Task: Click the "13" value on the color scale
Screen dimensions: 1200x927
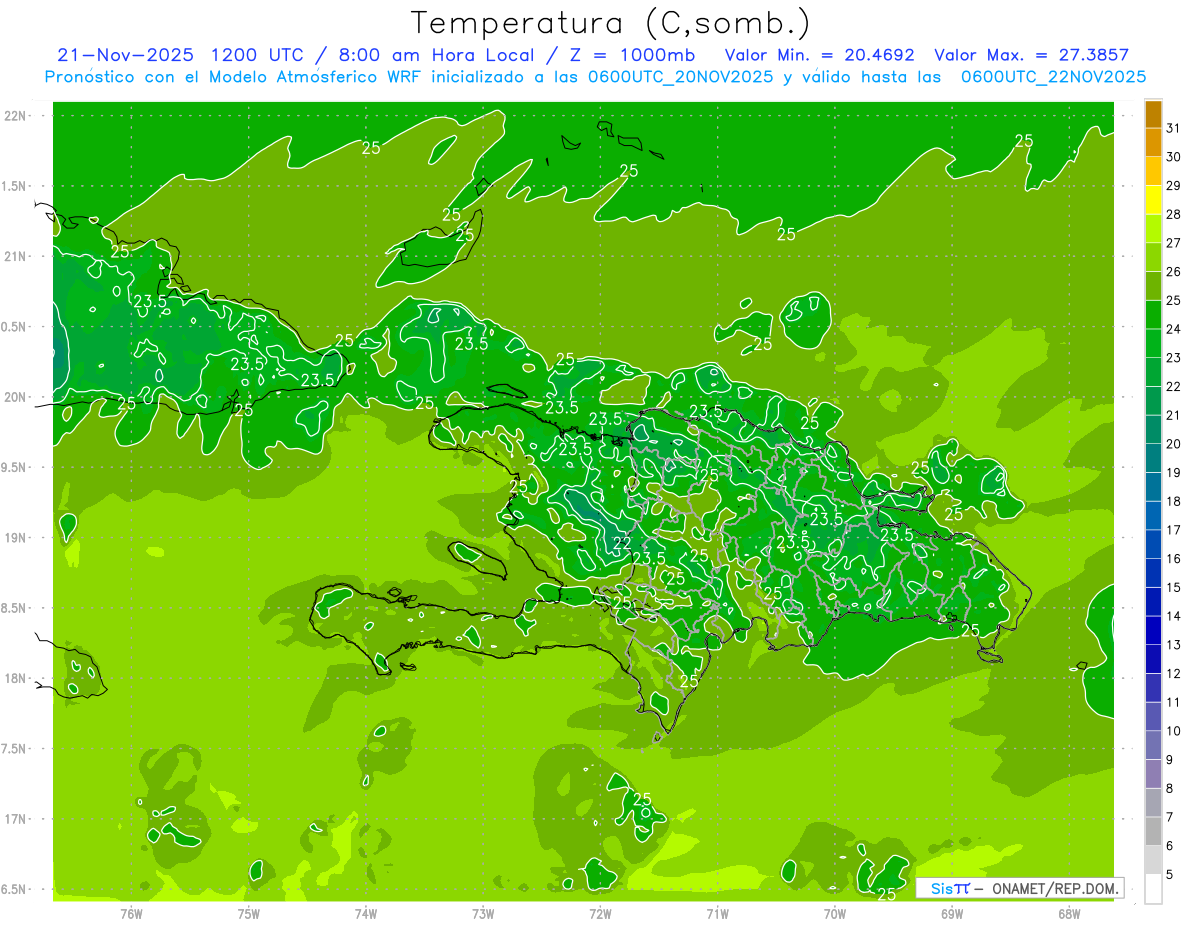Action: point(1173,645)
